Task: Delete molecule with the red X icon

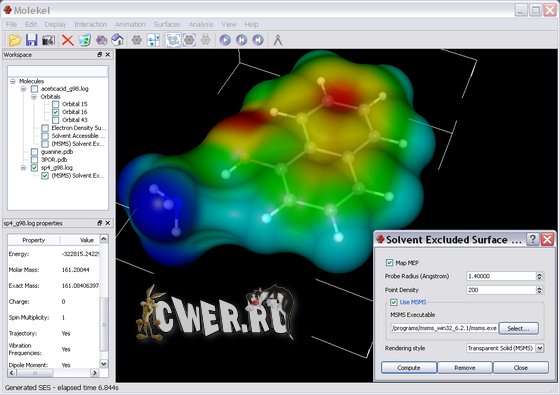Action: coord(68,40)
